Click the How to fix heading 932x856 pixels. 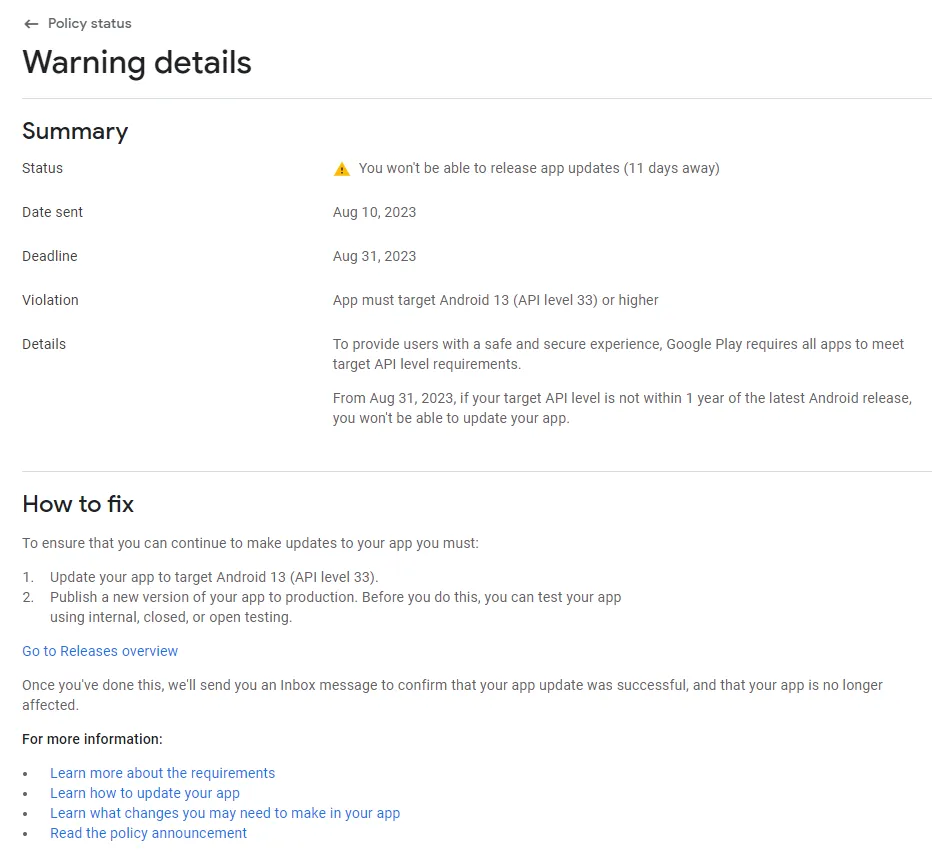click(x=78, y=504)
